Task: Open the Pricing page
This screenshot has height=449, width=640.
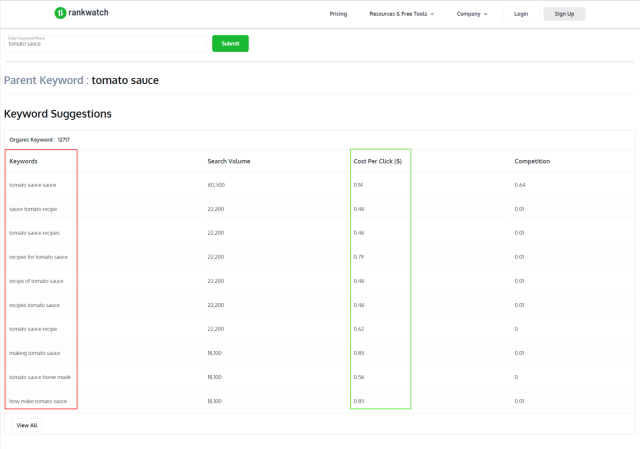Action: click(x=338, y=14)
